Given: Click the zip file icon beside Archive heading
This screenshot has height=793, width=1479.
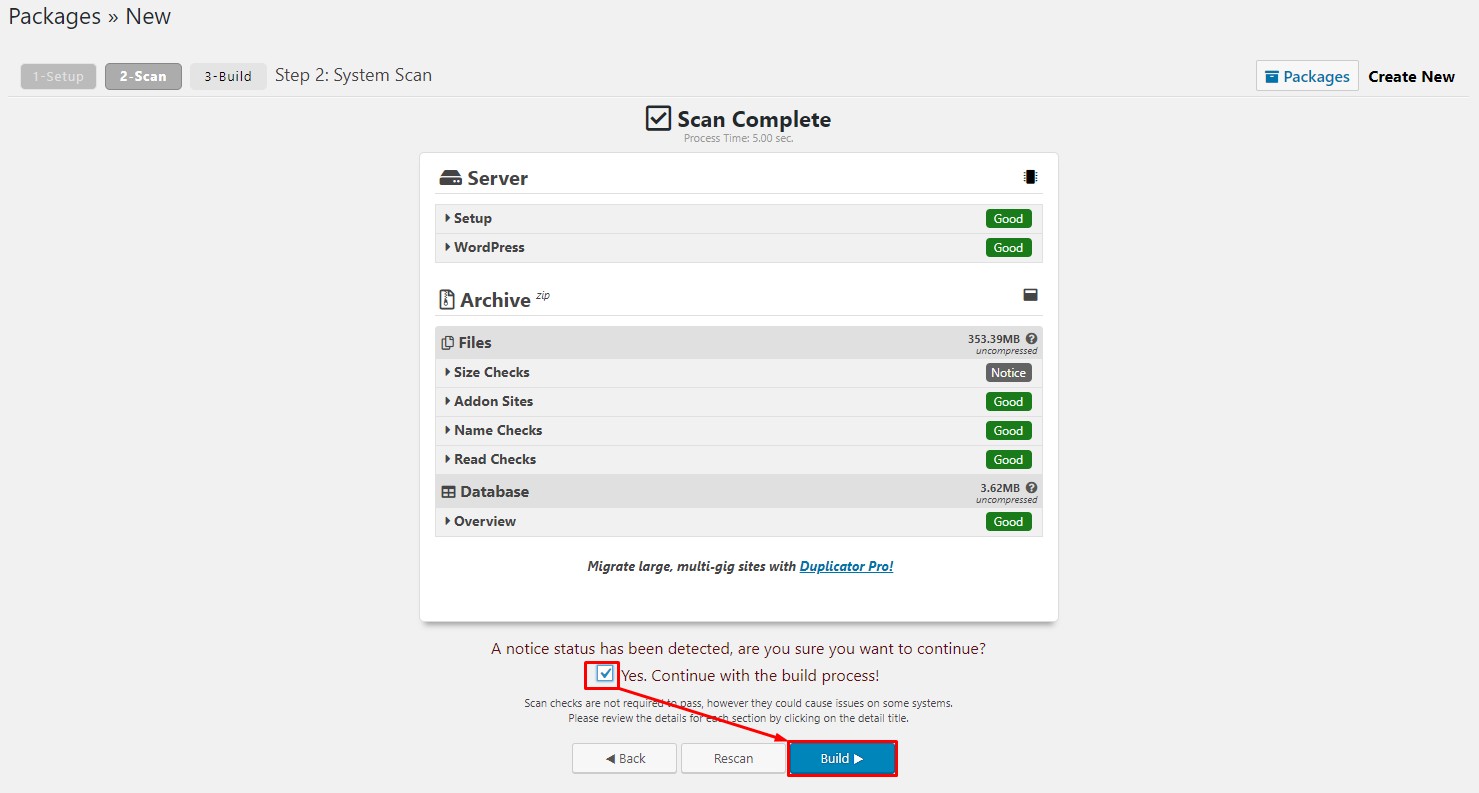Looking at the screenshot, I should (447, 300).
